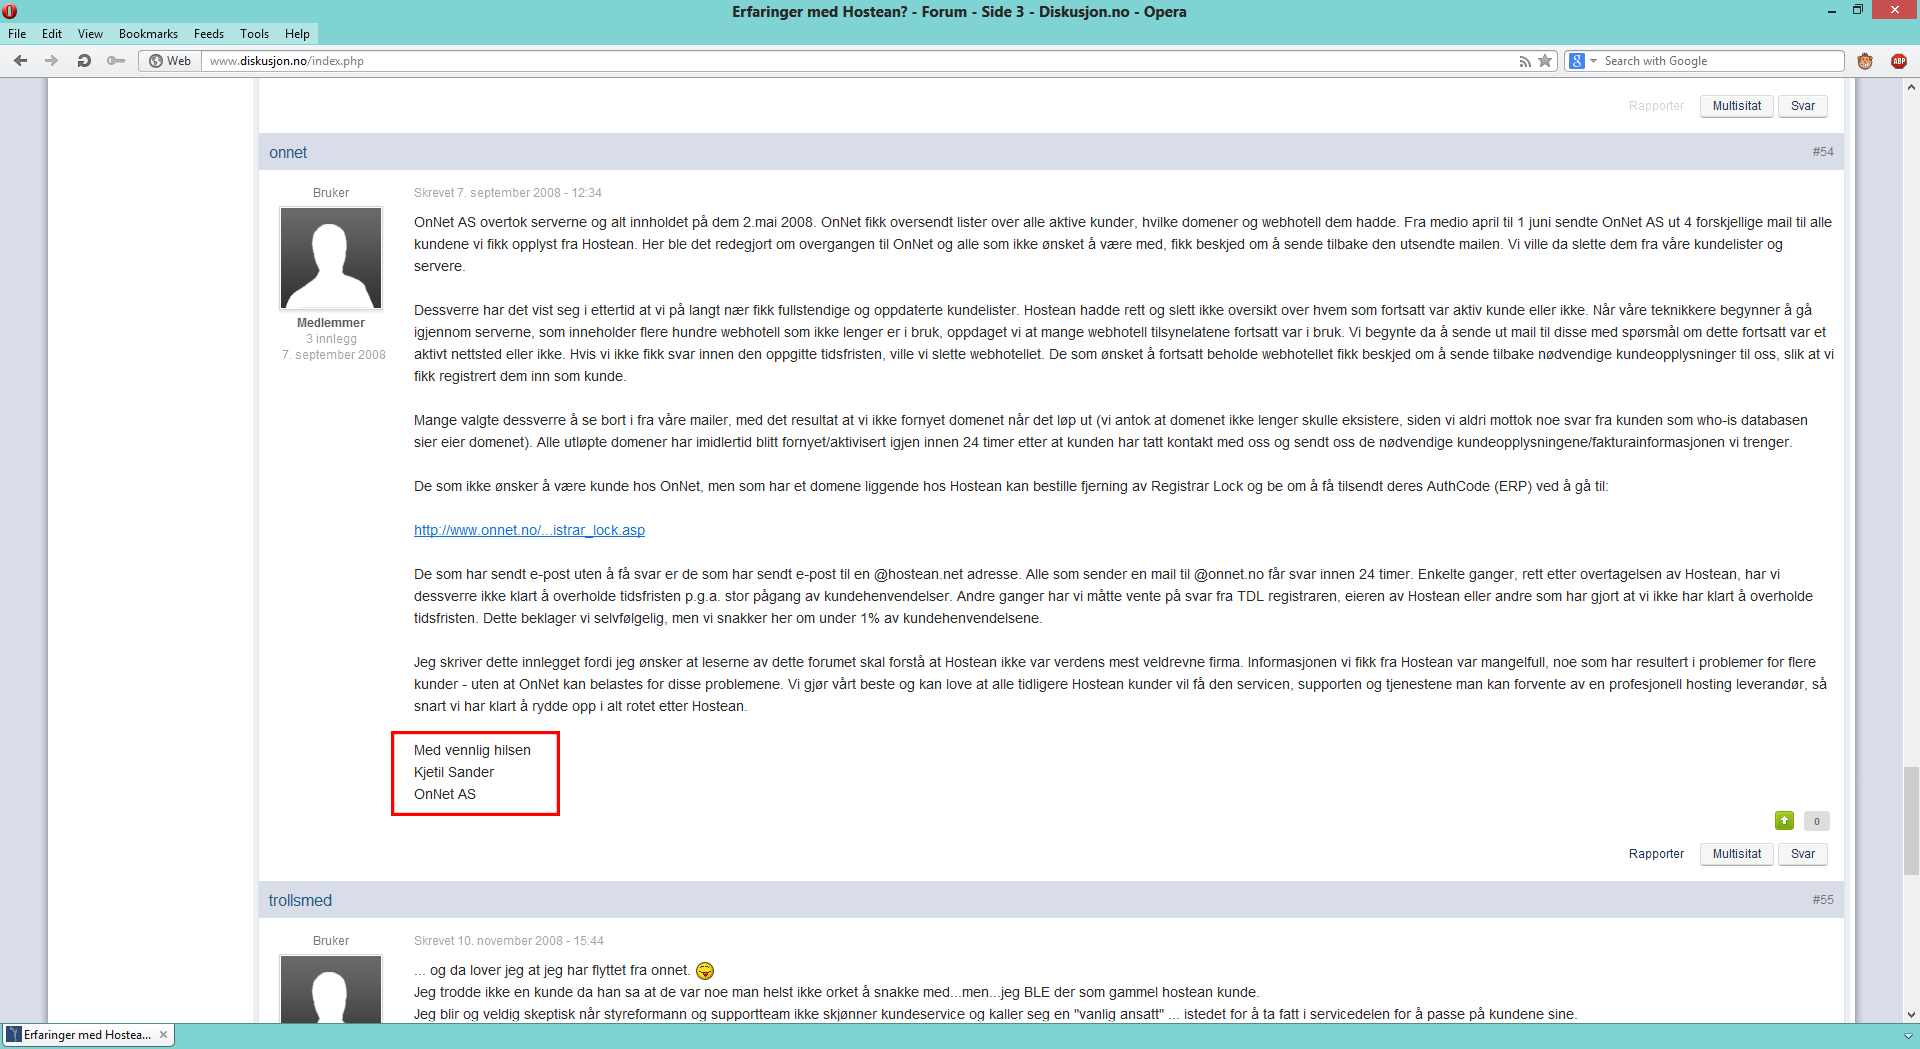1920x1049 pixels.
Task: Click 'Kjetil Sander' signature name
Action: point(454,772)
